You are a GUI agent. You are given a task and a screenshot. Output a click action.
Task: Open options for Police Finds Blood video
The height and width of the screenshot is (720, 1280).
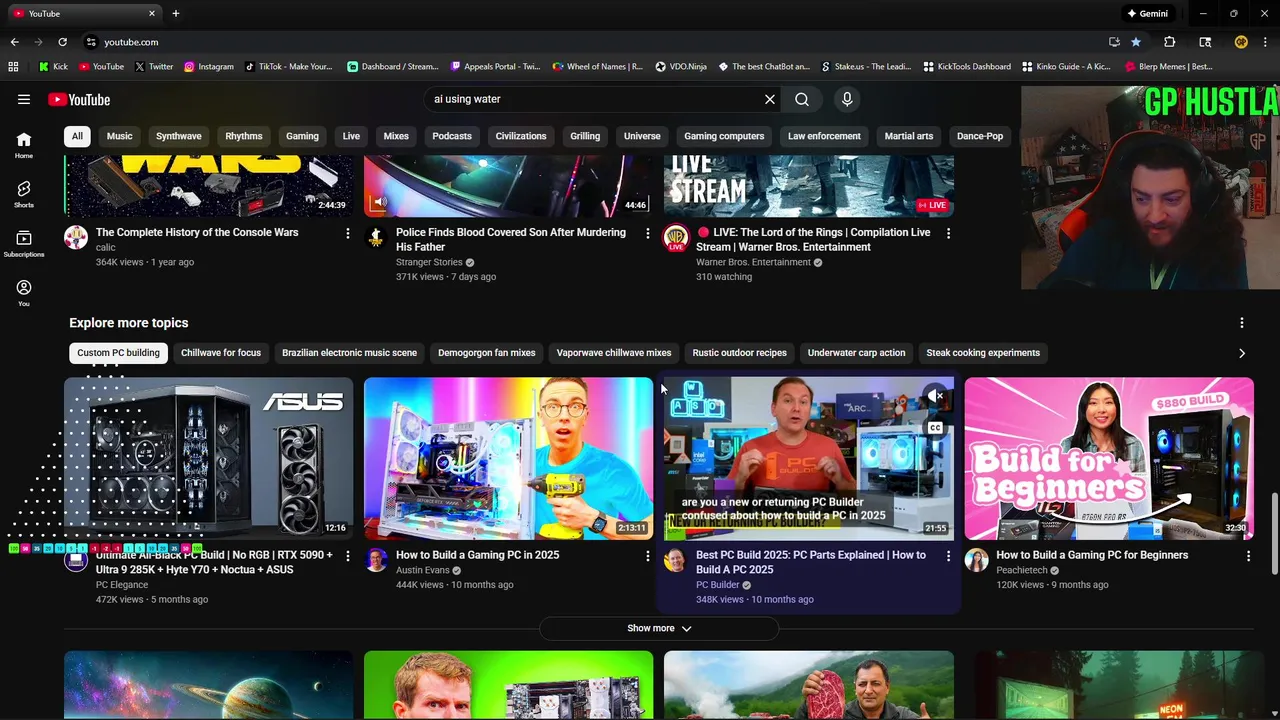648,233
